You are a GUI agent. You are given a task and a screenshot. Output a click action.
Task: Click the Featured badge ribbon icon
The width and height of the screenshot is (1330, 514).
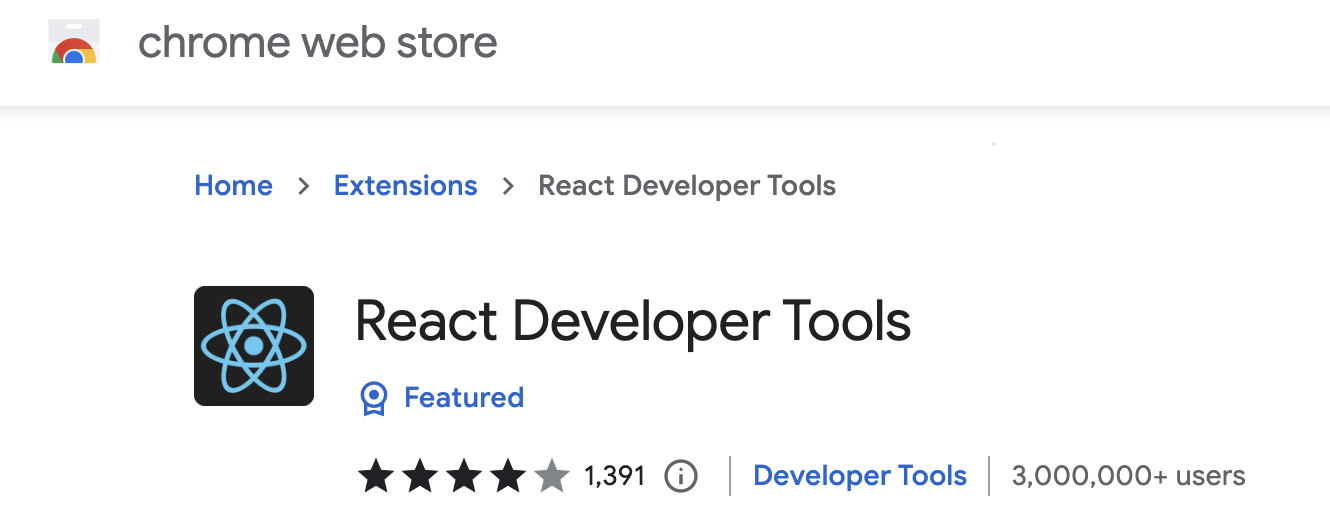tap(373, 398)
